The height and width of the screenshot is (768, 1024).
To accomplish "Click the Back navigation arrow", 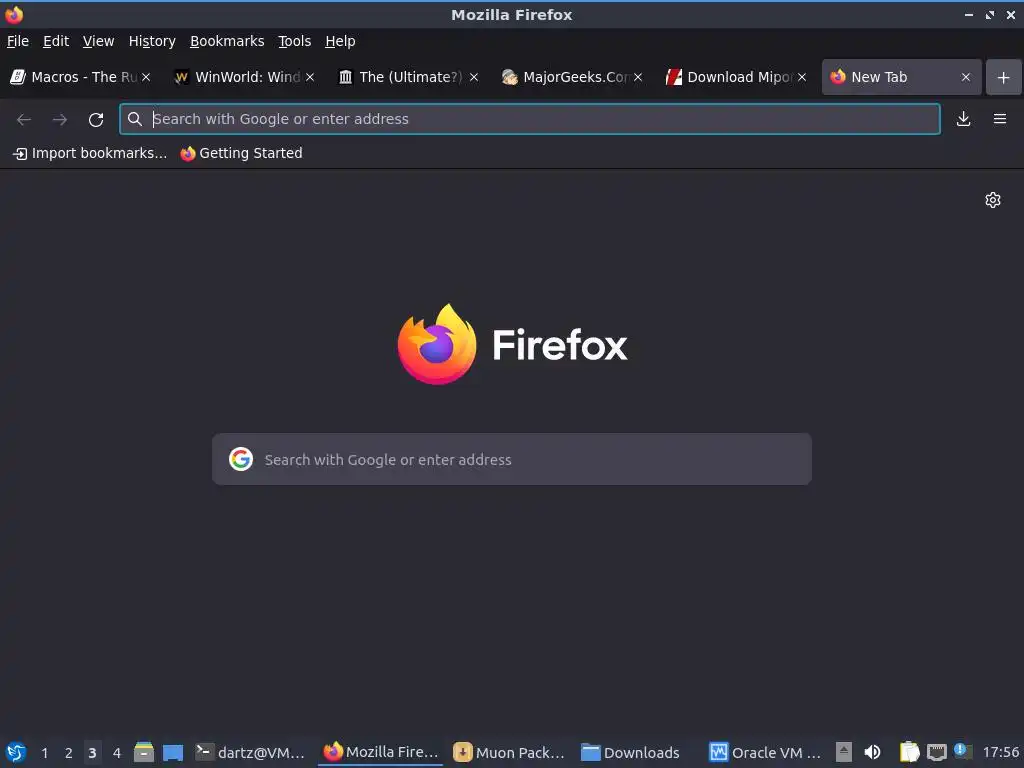I will coord(24,119).
